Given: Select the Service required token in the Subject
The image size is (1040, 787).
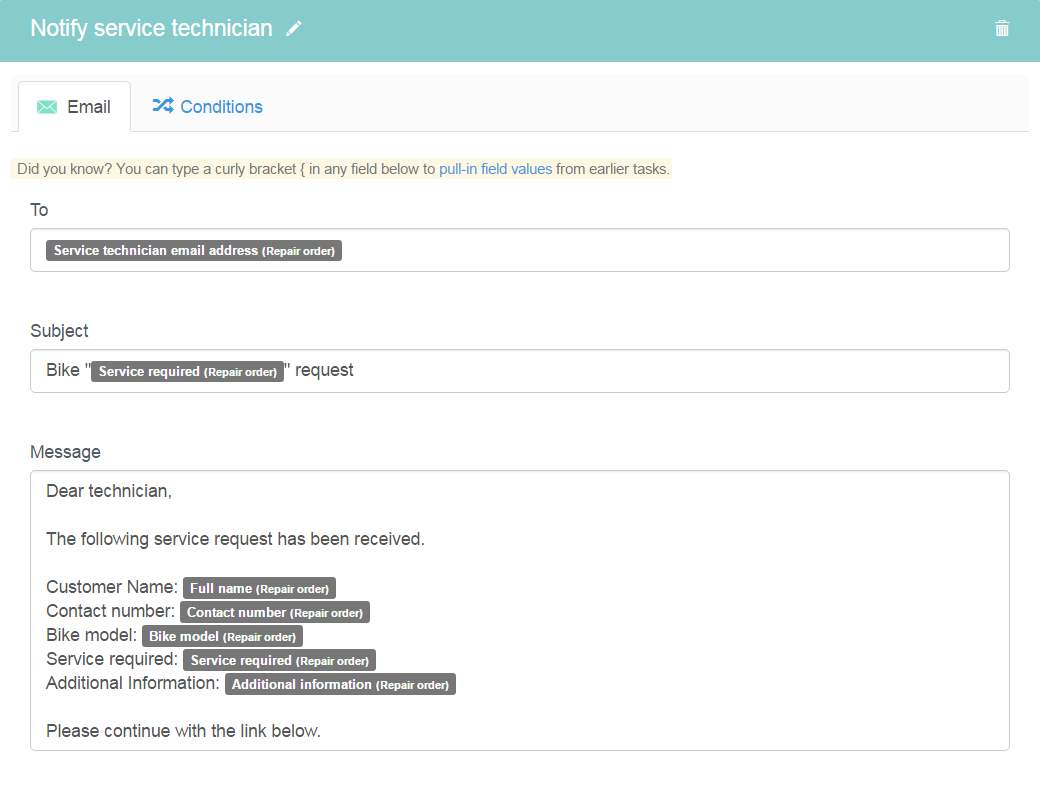Looking at the screenshot, I should click(x=187, y=371).
